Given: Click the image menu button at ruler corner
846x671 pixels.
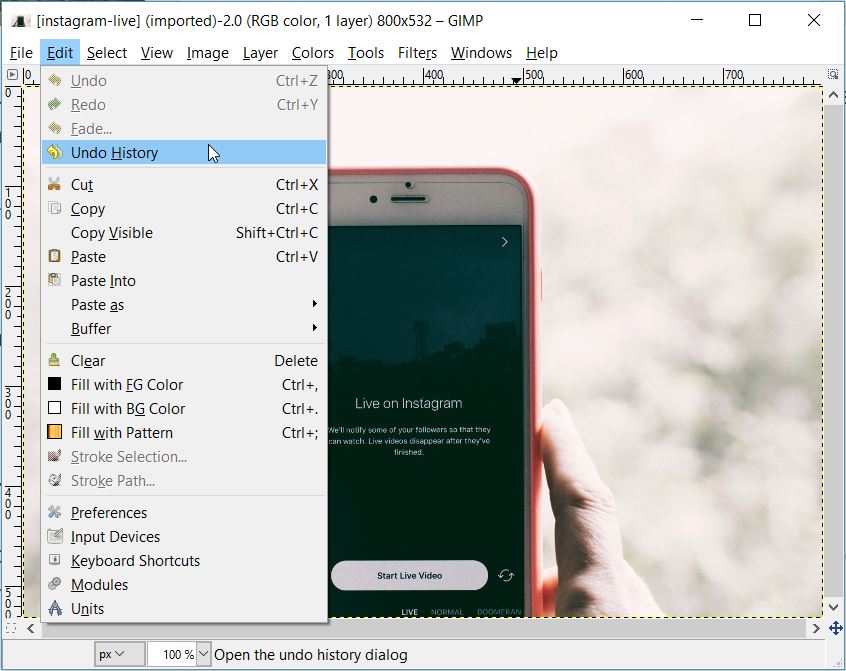Looking at the screenshot, I should [12, 74].
